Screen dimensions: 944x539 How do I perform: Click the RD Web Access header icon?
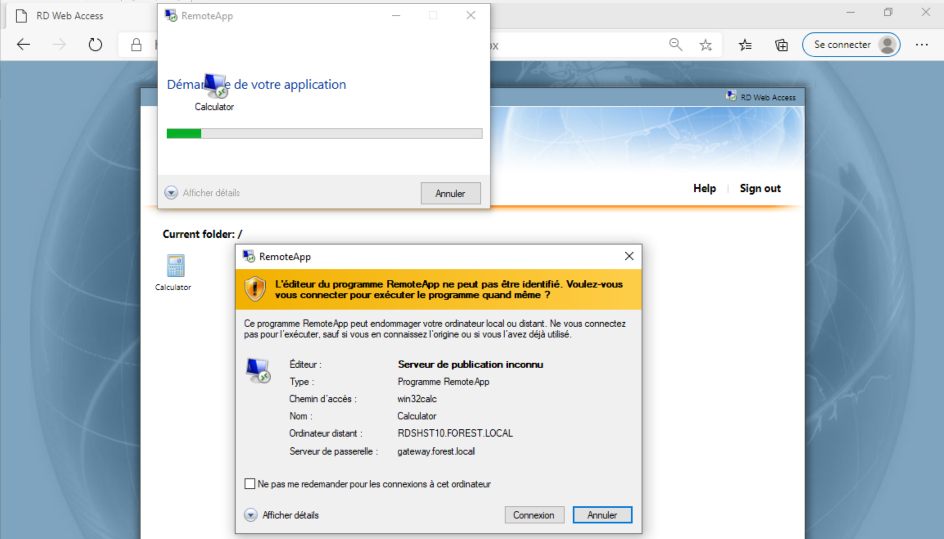pyautogui.click(x=731, y=96)
